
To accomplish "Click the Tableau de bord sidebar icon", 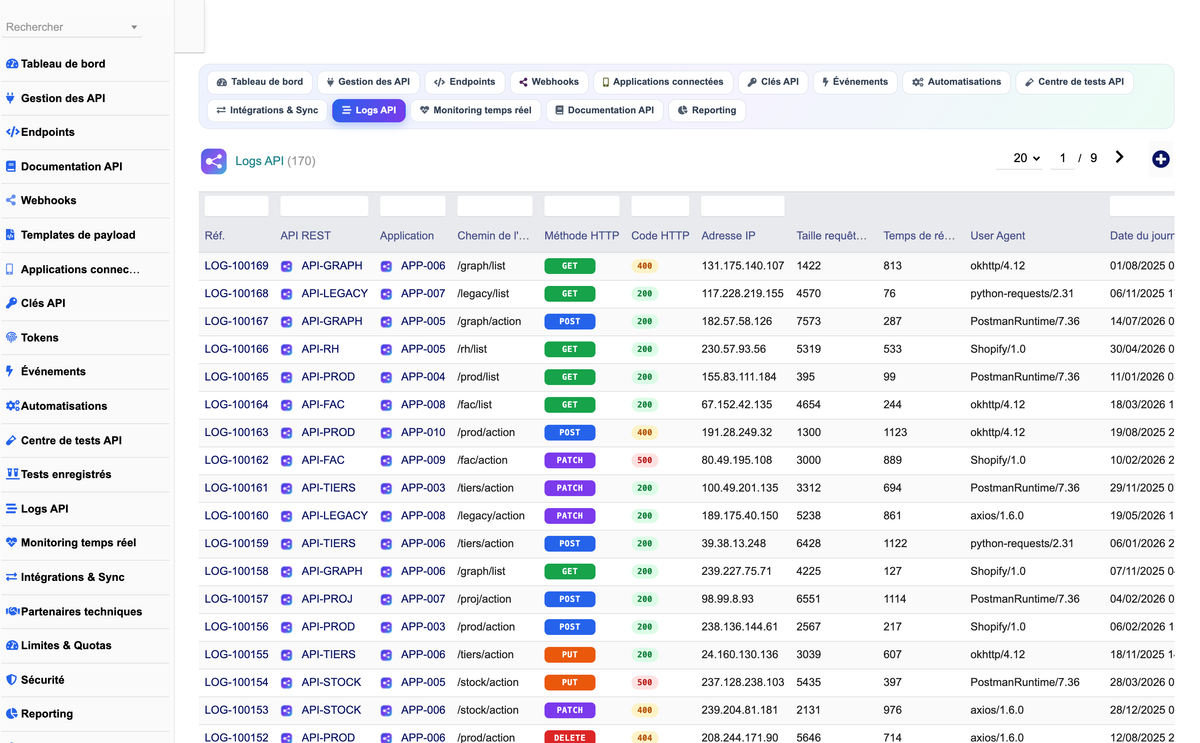I will point(12,64).
